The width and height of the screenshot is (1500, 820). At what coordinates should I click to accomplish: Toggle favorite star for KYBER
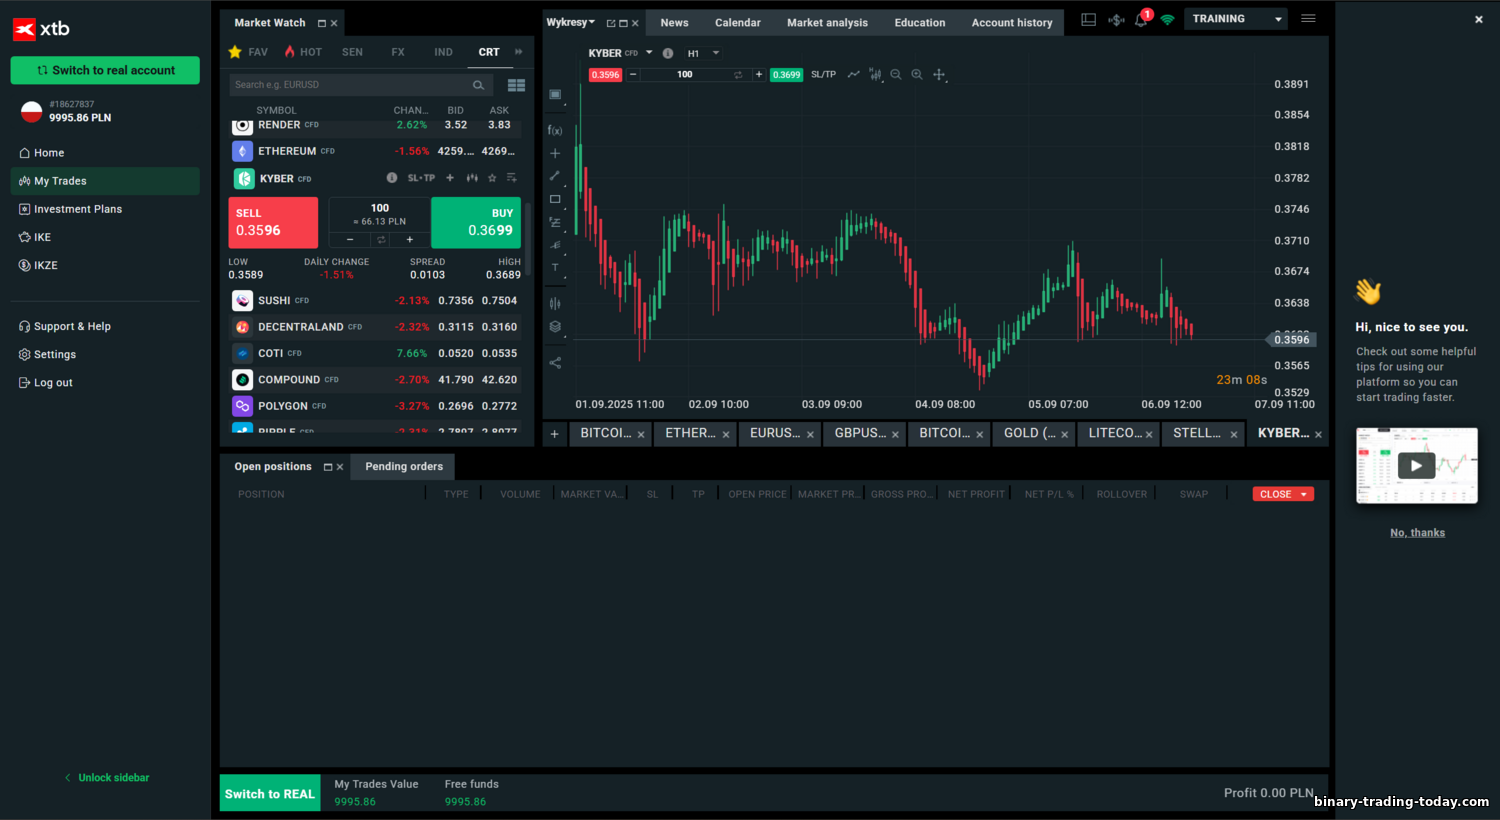pyautogui.click(x=492, y=178)
